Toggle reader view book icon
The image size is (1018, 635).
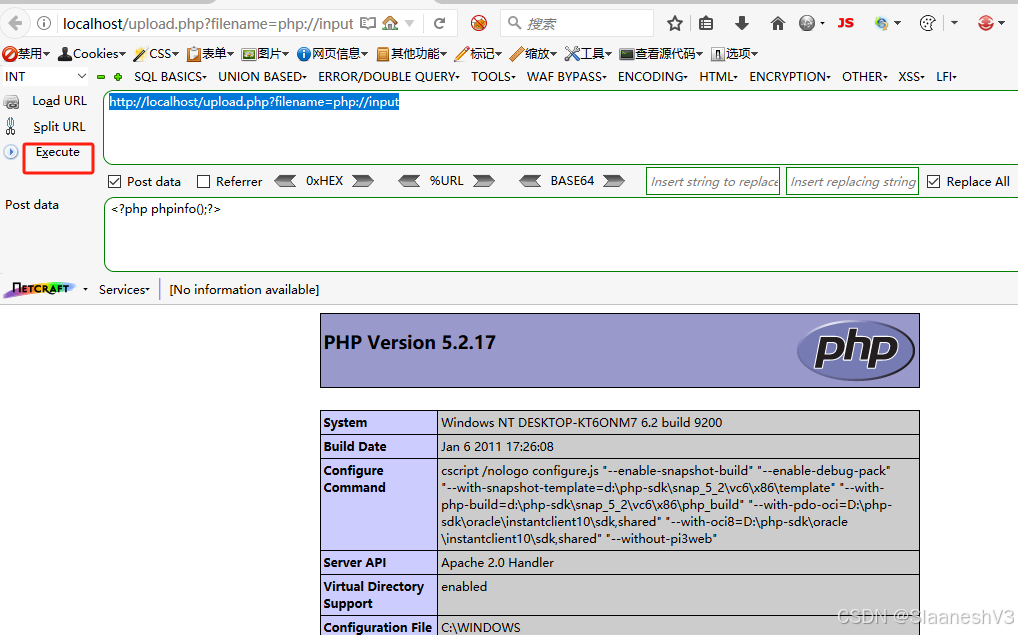click(368, 24)
